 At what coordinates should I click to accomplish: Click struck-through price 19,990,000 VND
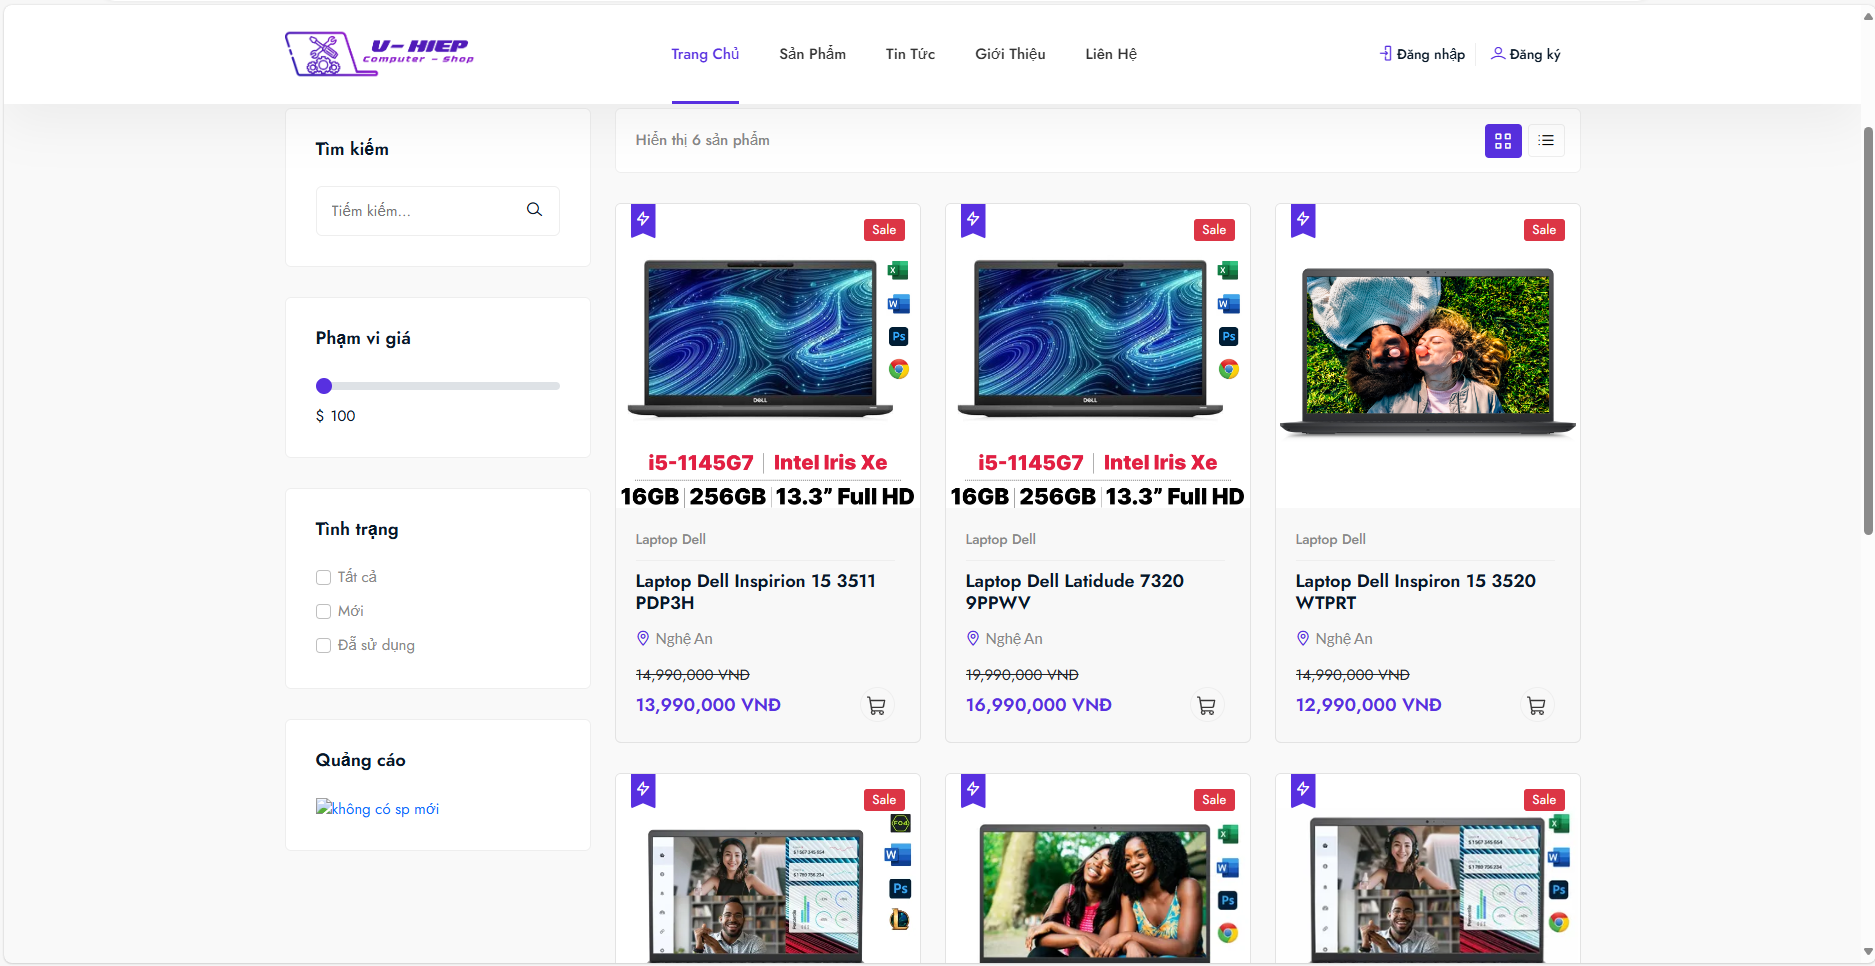point(1022,675)
